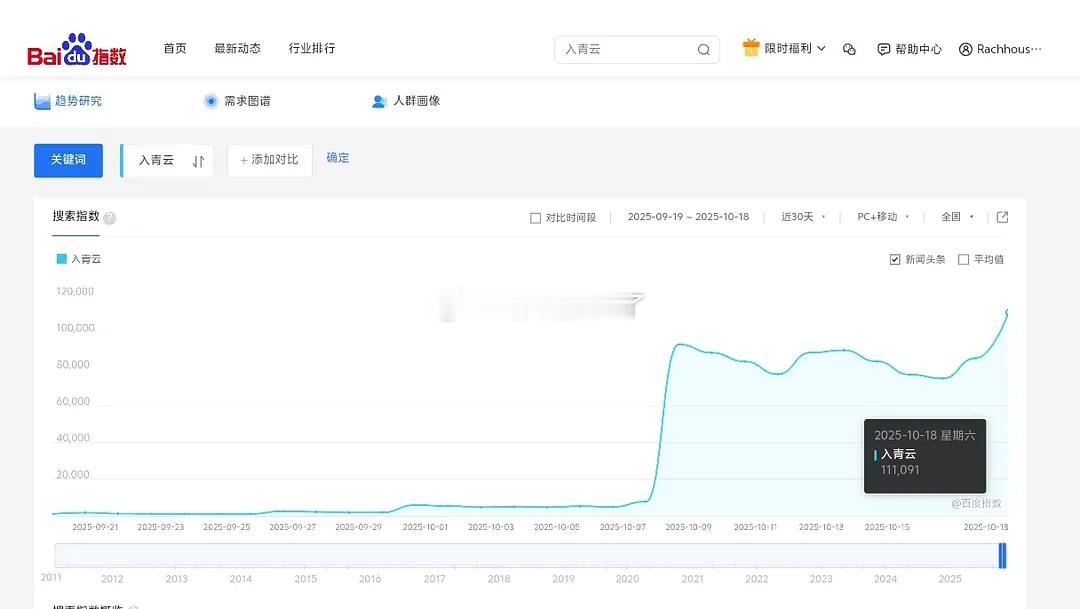Open the date range 2025-09-19 picker
This screenshot has height=609, width=1080.
688,217
